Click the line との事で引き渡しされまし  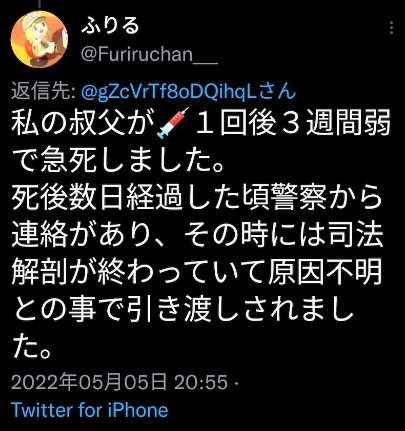click(182, 309)
